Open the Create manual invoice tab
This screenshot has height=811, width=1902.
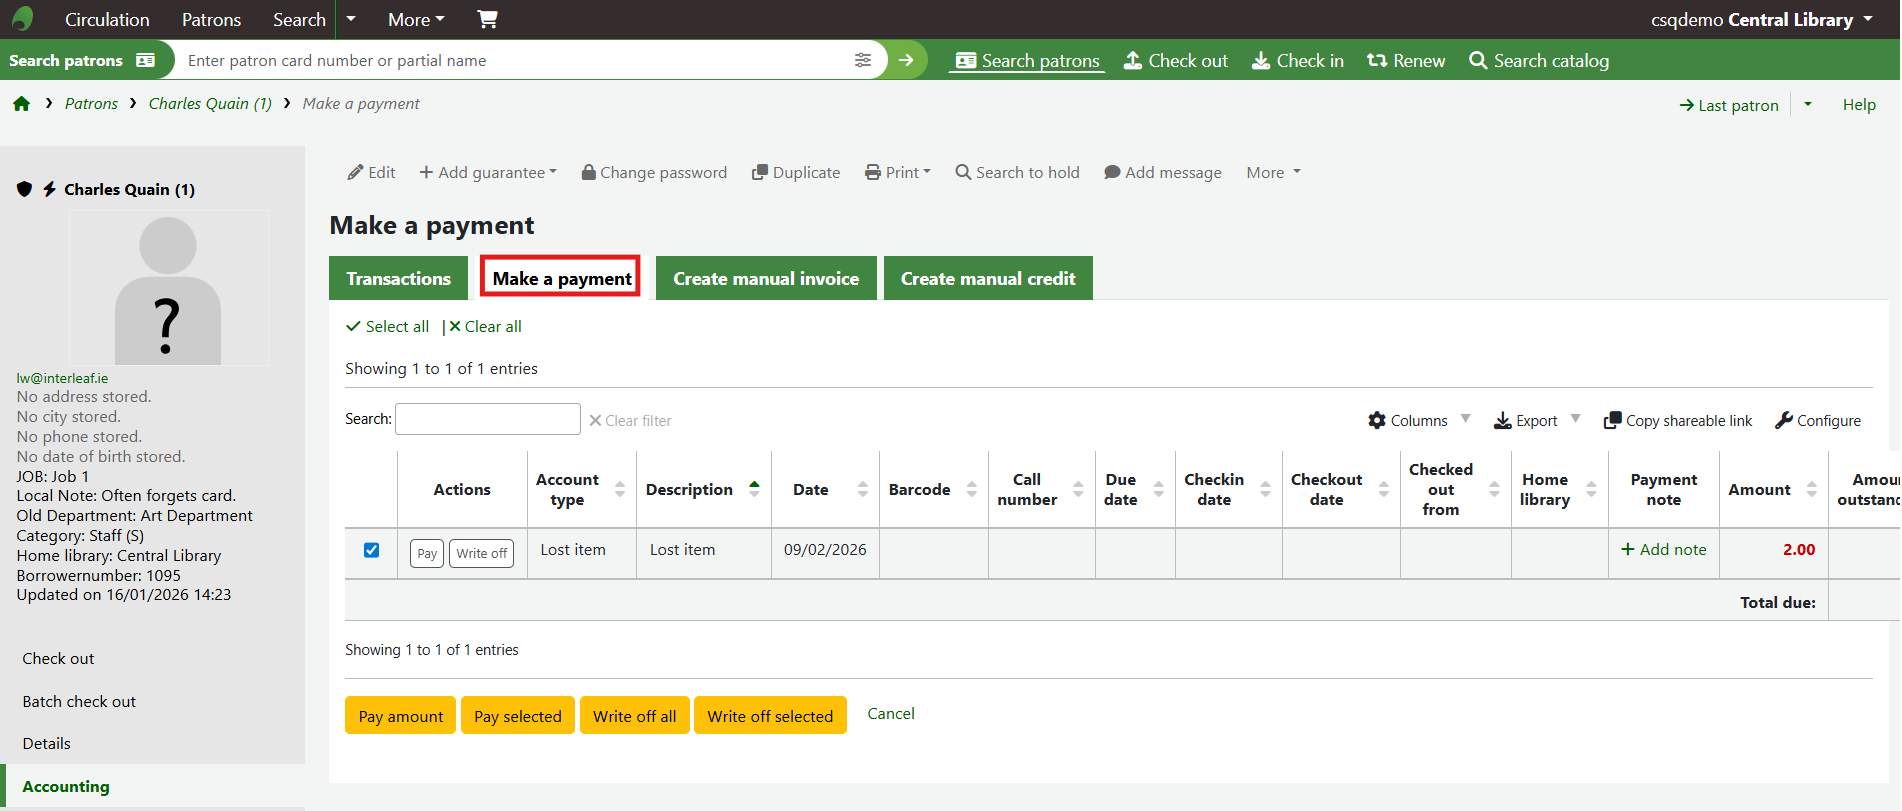(766, 279)
